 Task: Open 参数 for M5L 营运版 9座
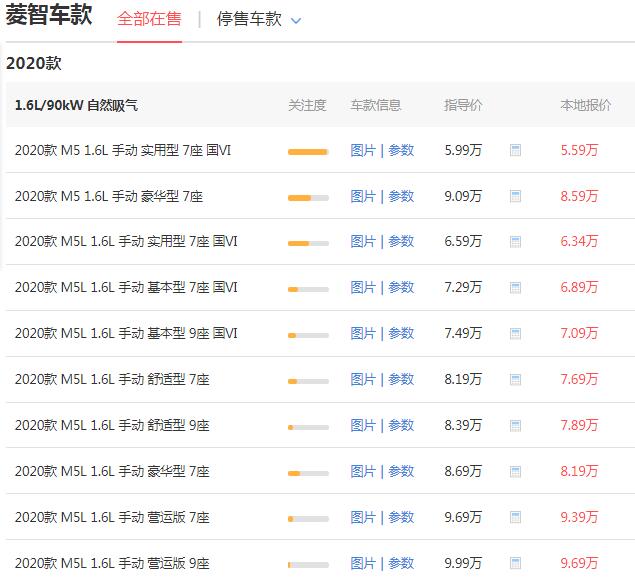tap(401, 563)
